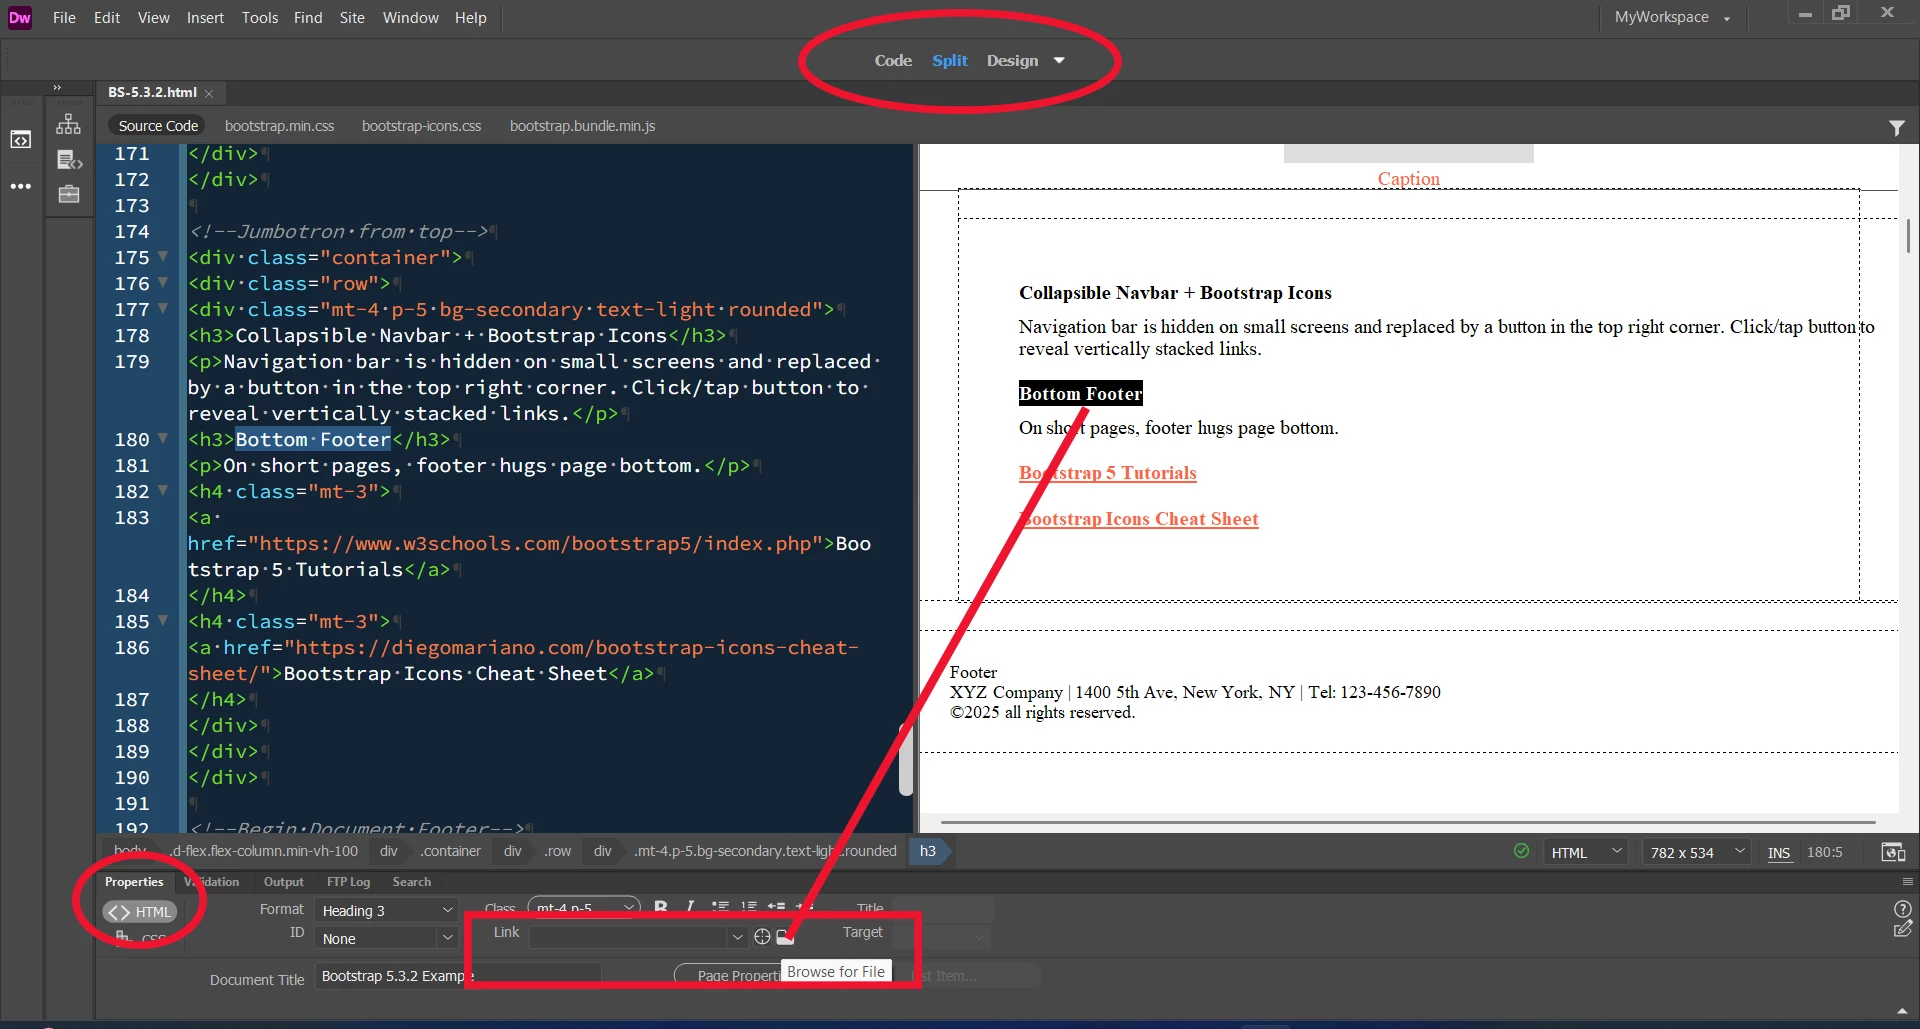Click the Browse for File folder icon
The image size is (1920, 1029).
click(x=785, y=937)
